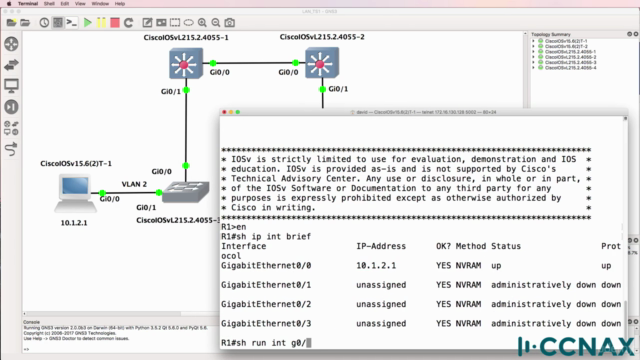Open the Terminal menu in menu bar
The height and width of the screenshot is (360, 640).
[x=28, y=4]
